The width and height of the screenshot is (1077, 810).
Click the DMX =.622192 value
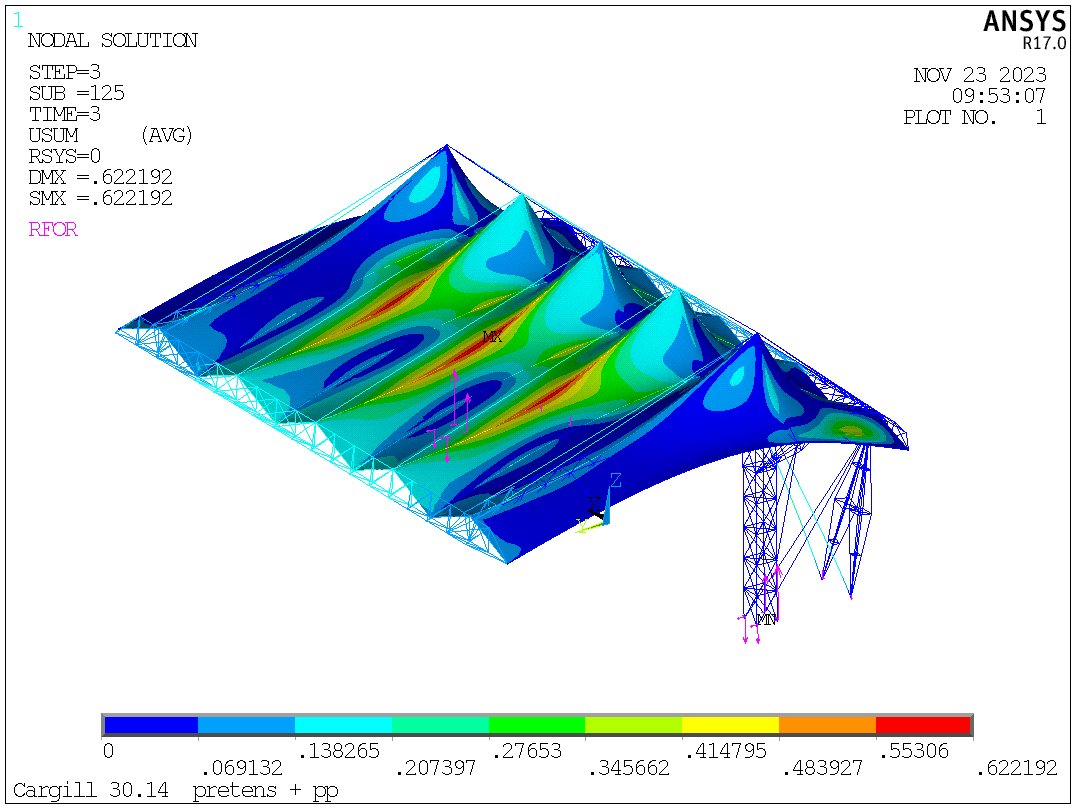point(100,177)
